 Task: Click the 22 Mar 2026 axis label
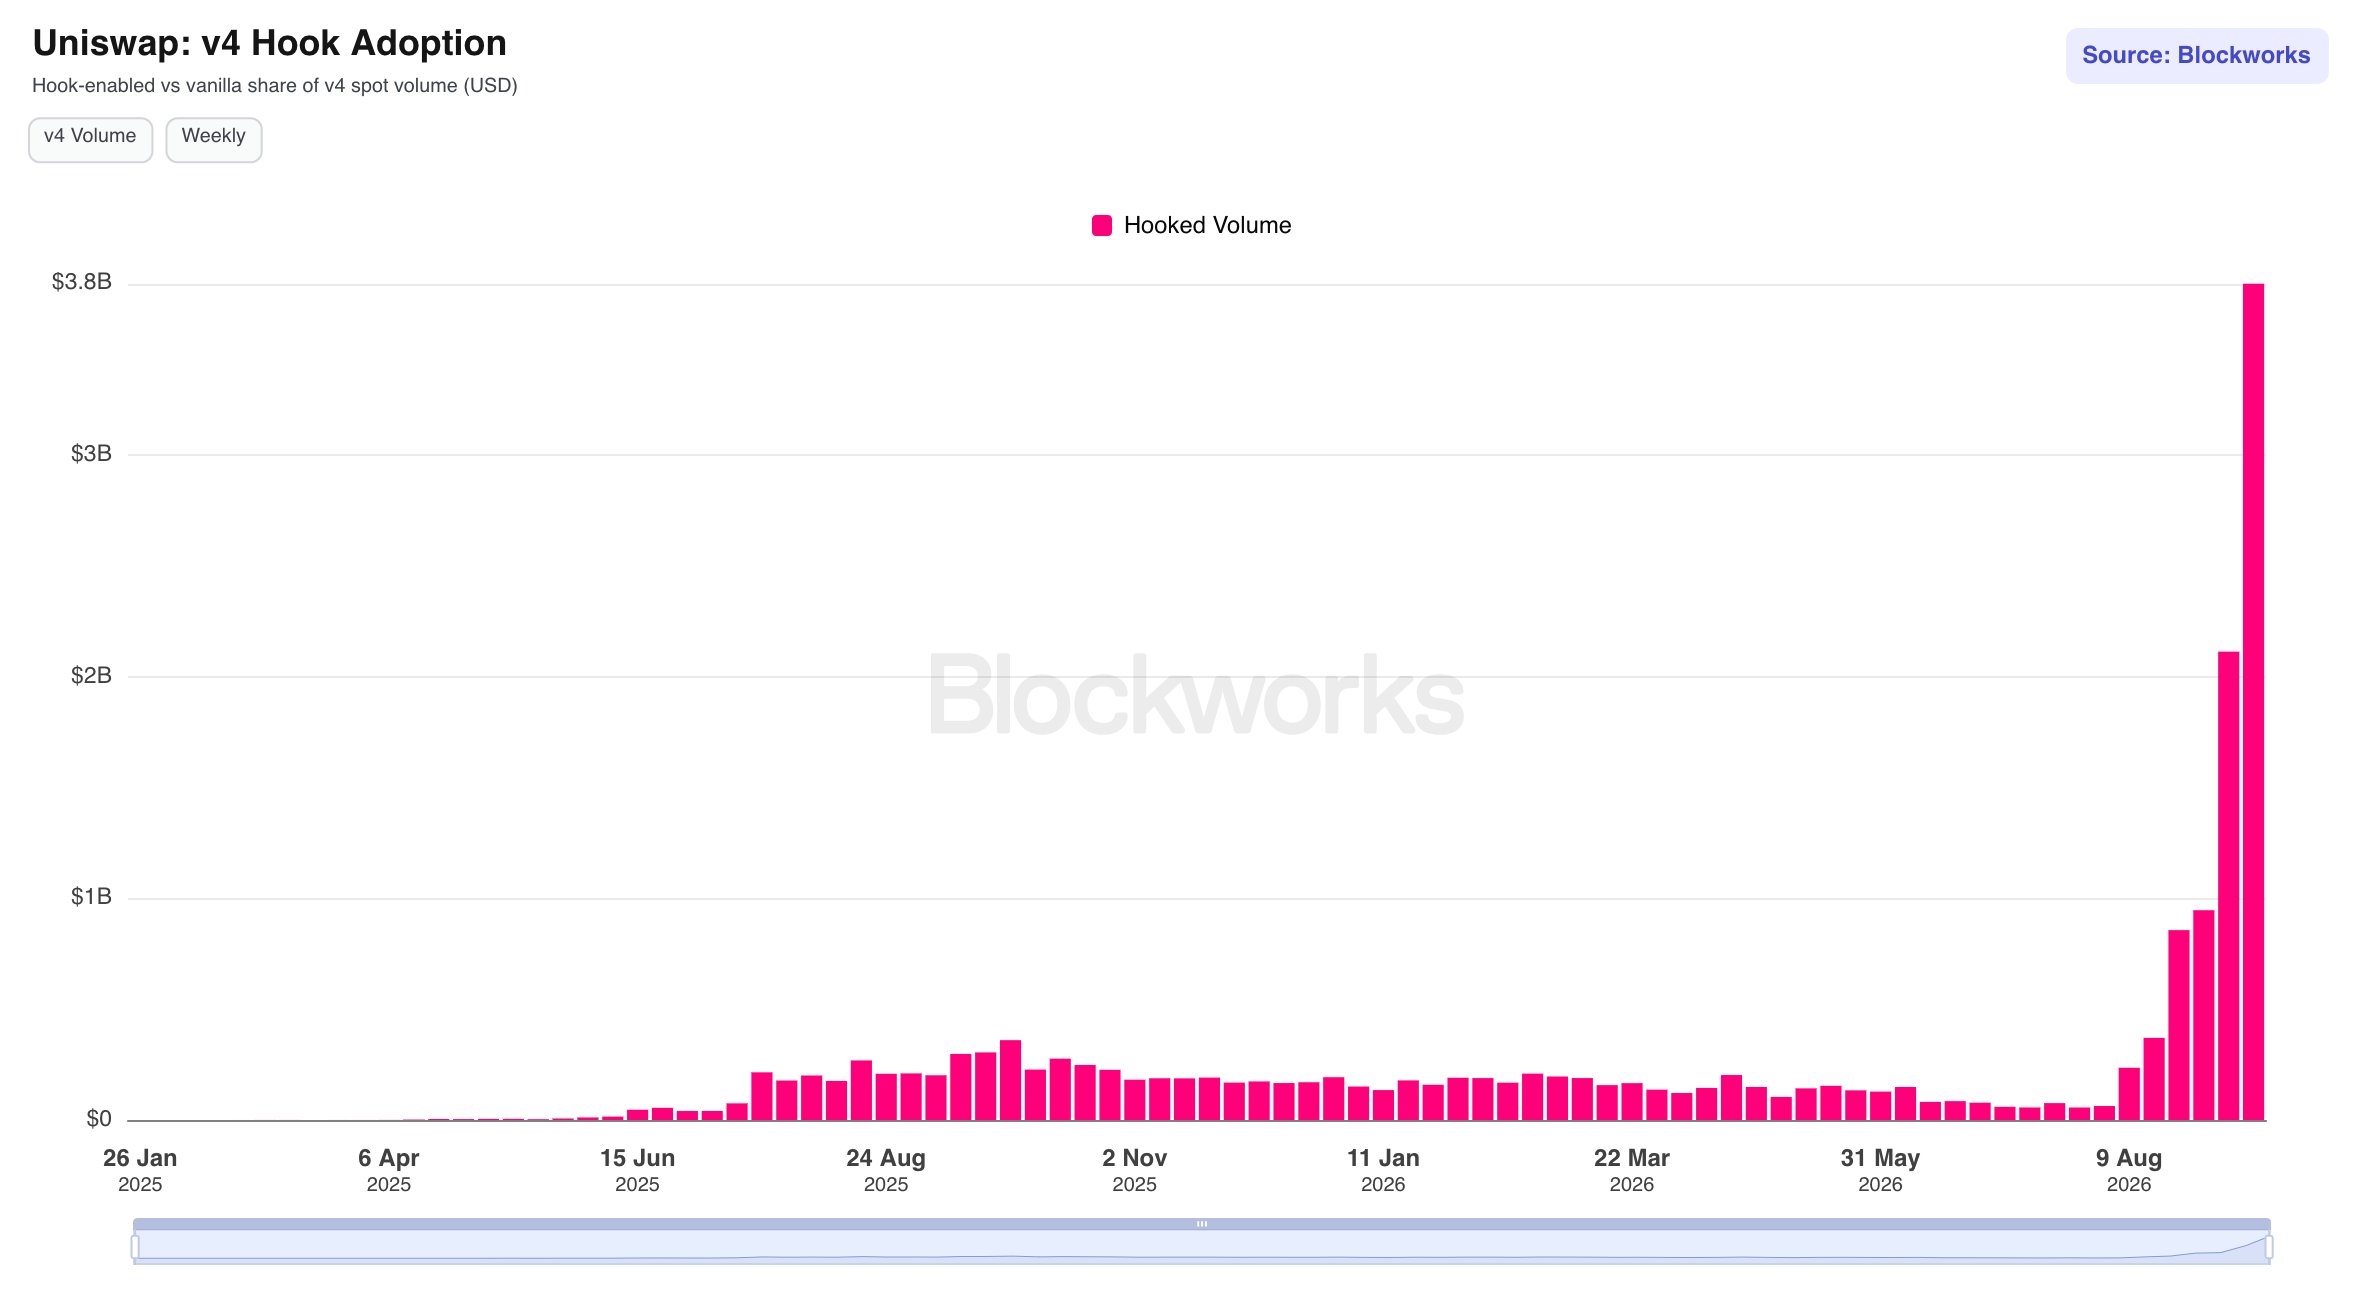(1632, 1170)
